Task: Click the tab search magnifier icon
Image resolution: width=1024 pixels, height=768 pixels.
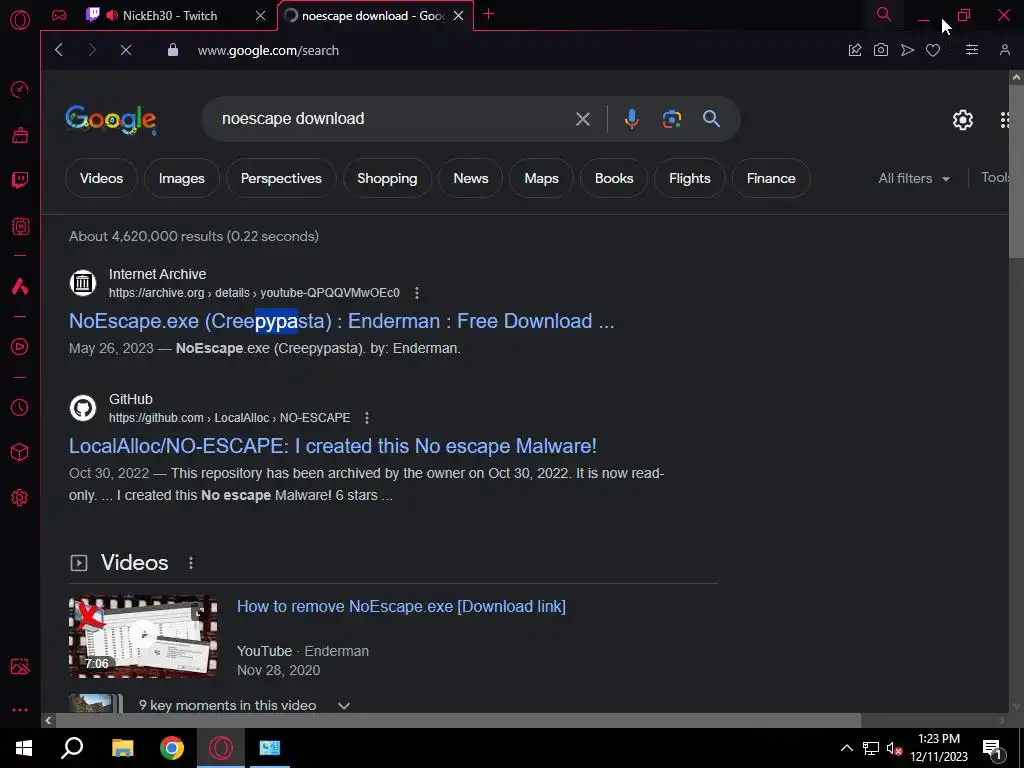Action: point(884,14)
